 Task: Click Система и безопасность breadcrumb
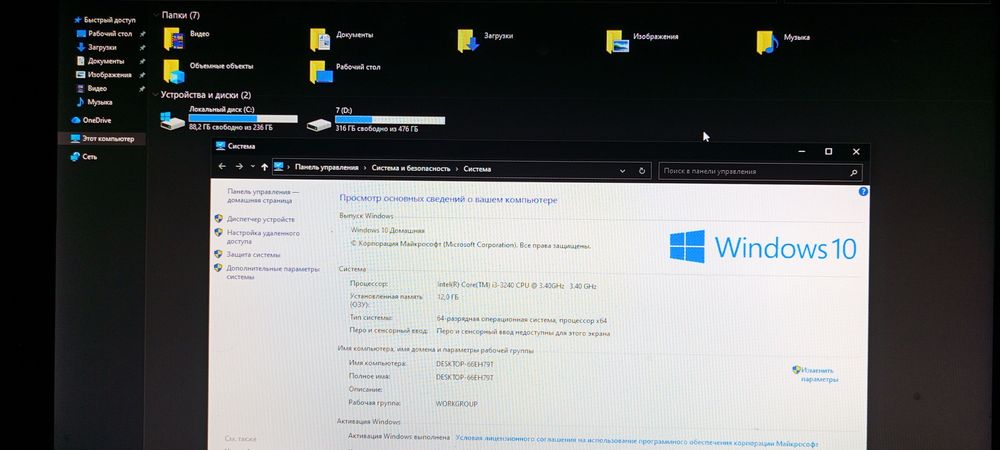coord(411,168)
